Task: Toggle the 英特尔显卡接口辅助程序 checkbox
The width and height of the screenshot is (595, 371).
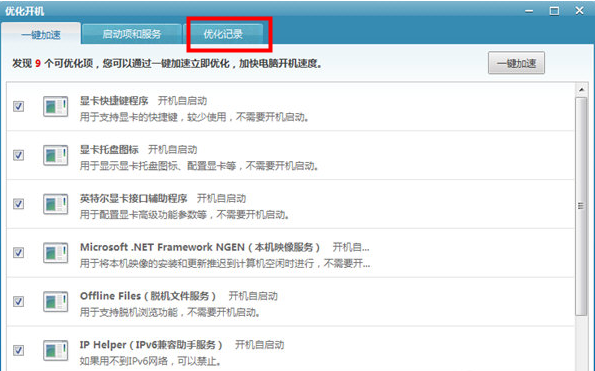Action: 19,204
